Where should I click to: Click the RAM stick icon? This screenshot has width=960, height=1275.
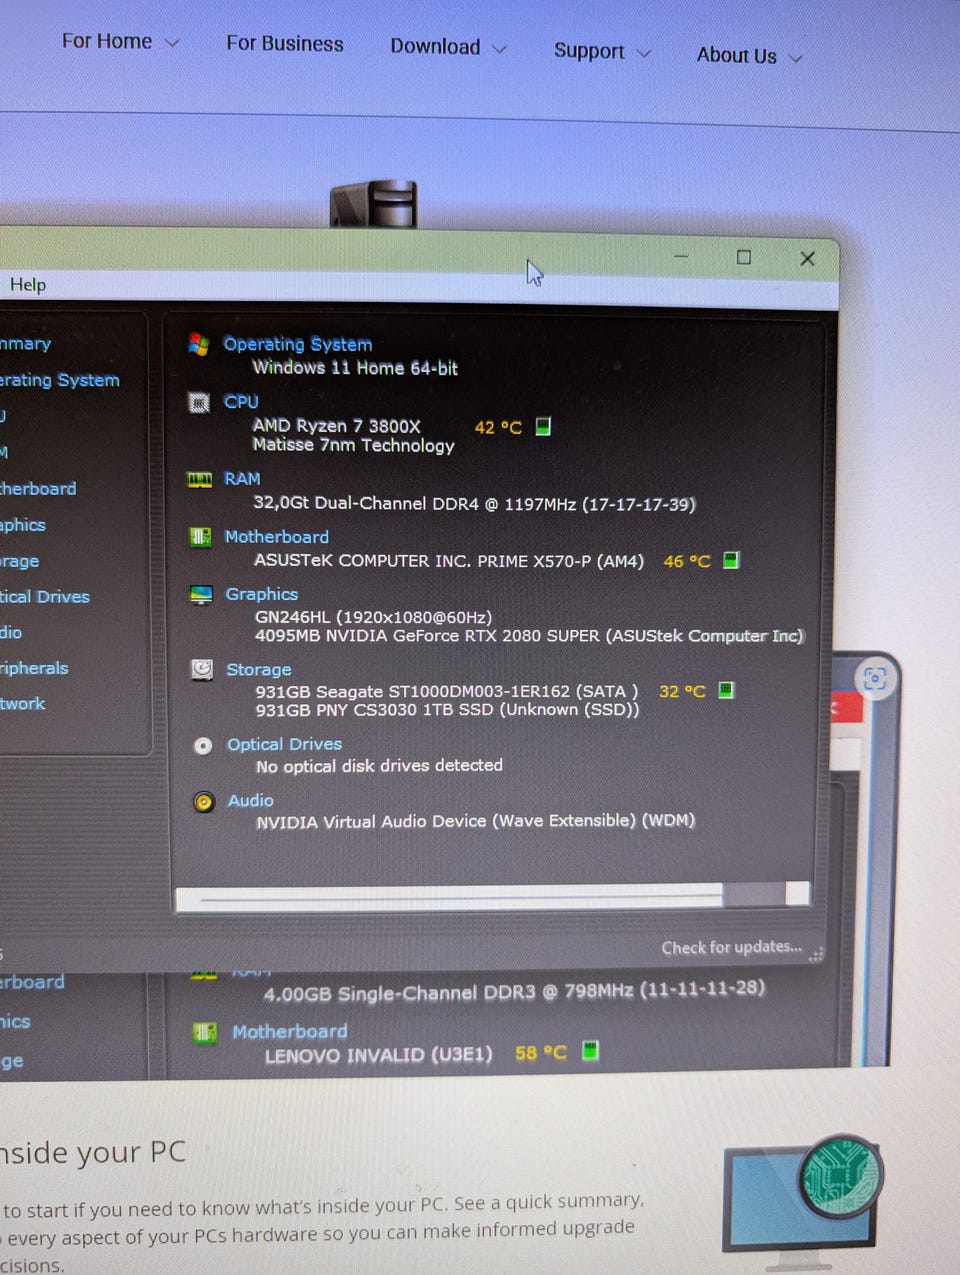coord(200,480)
